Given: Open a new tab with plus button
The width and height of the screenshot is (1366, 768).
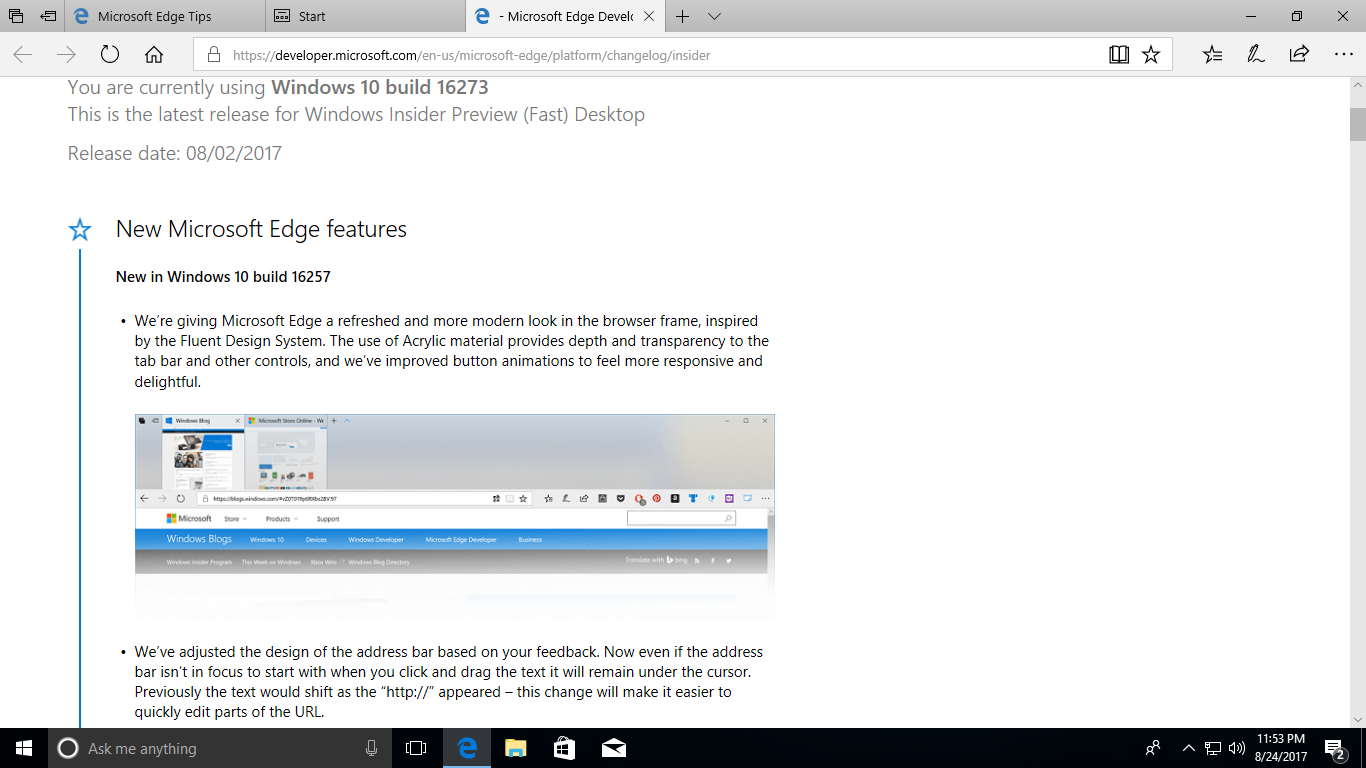Looking at the screenshot, I should click(683, 16).
